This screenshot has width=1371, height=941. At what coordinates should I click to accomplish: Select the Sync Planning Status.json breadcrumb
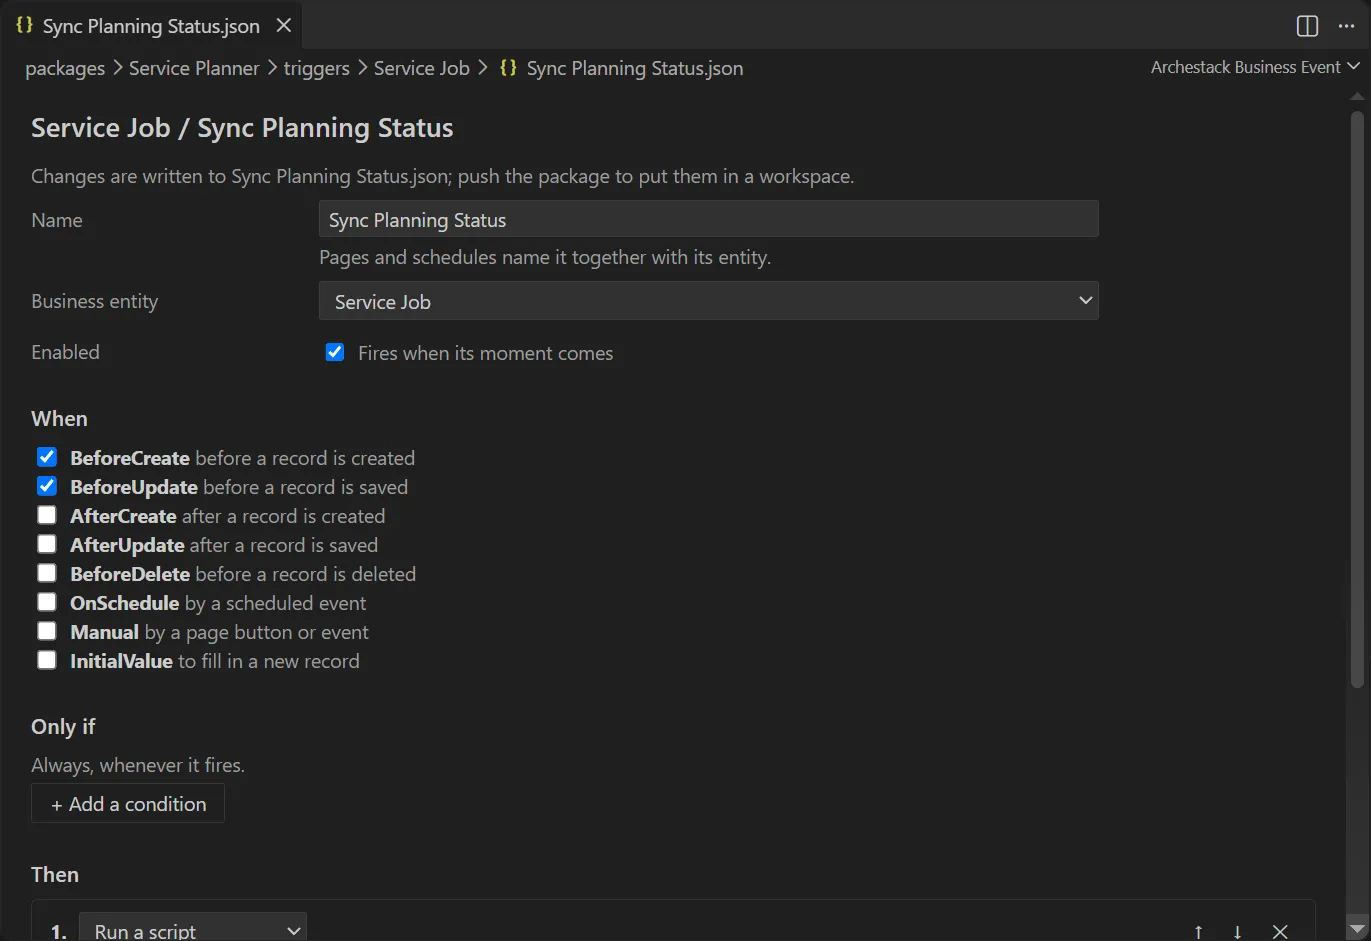point(634,68)
